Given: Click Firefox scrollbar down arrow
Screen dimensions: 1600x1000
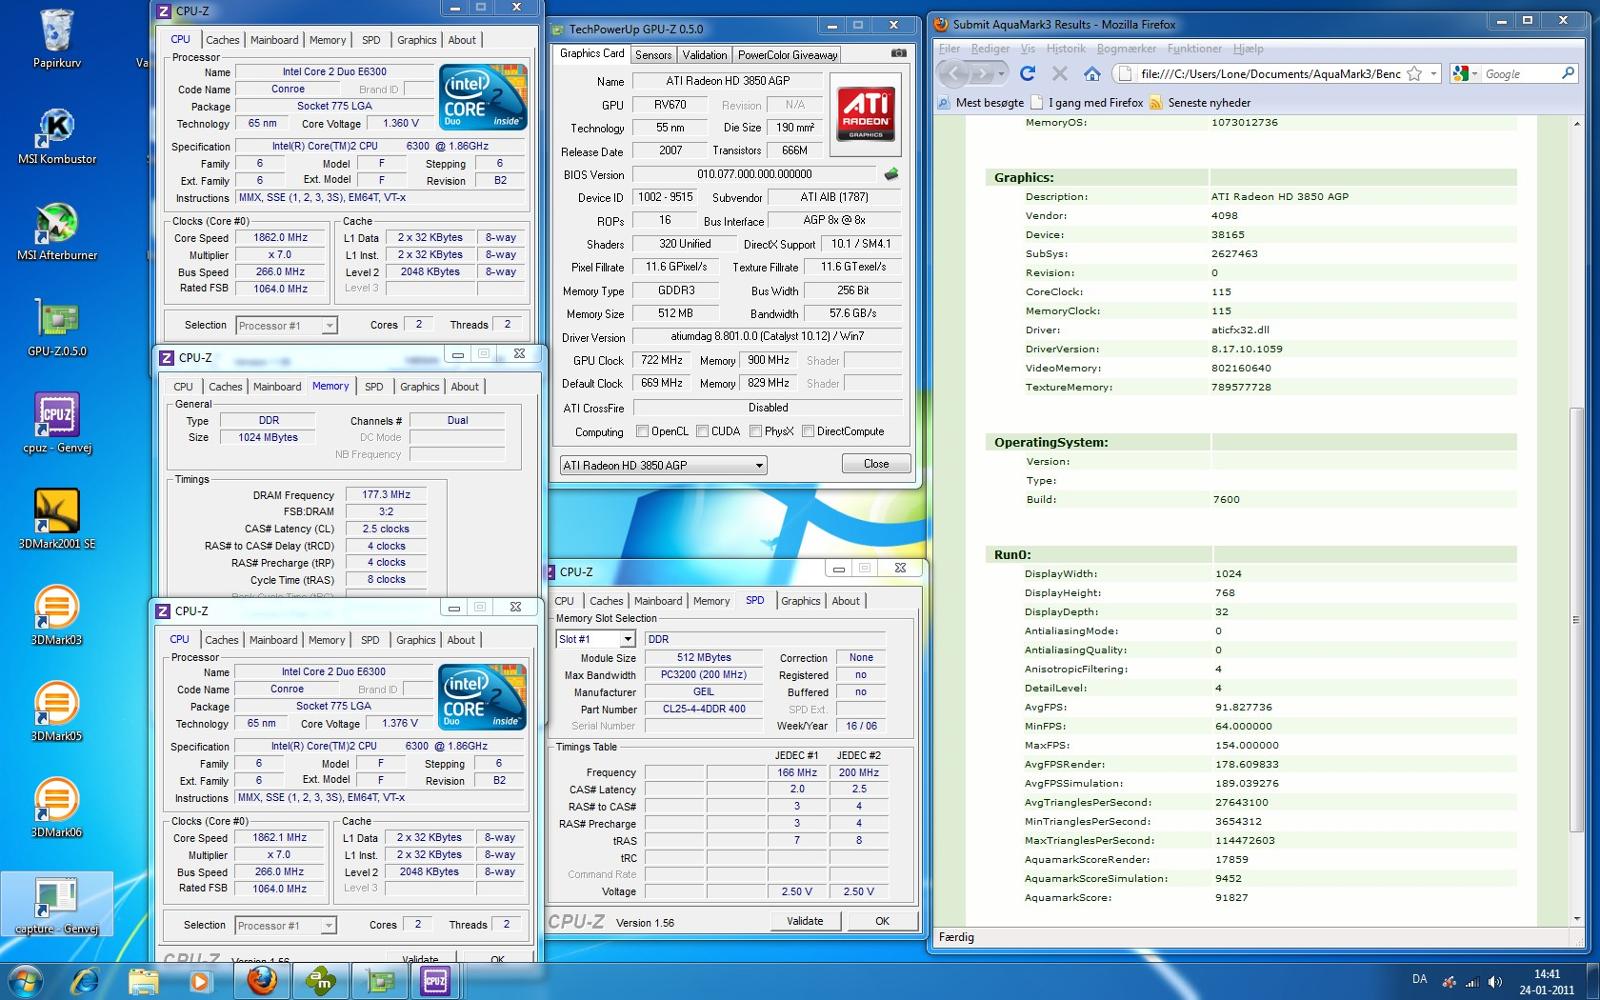Looking at the screenshot, I should [1576, 918].
